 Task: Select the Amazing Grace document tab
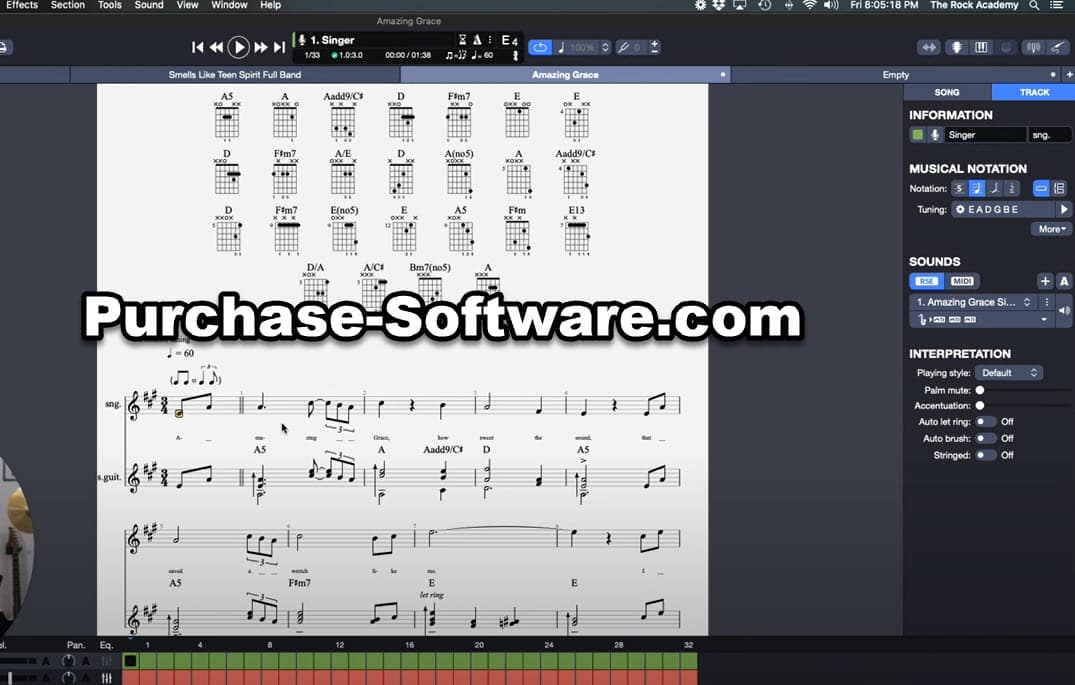point(565,75)
